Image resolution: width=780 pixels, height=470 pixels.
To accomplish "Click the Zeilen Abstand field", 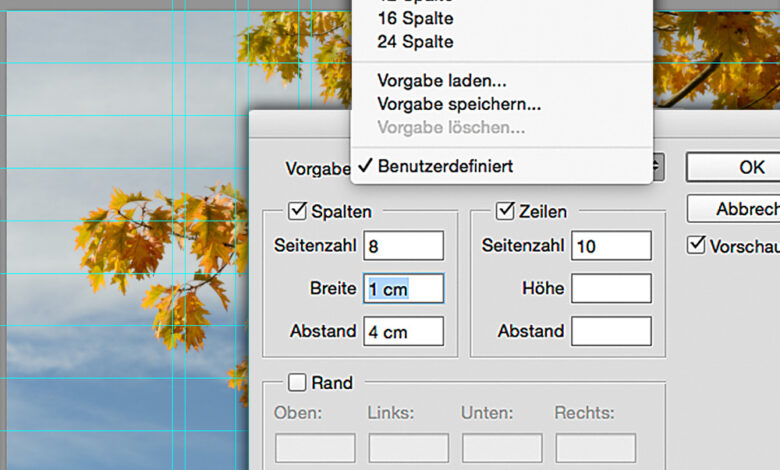I will tap(611, 332).
